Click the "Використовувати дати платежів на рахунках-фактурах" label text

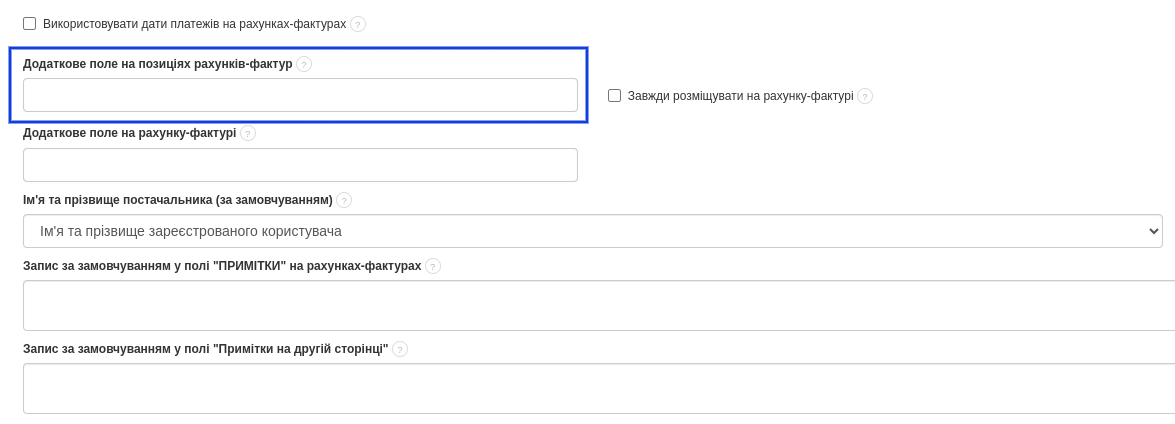(194, 24)
